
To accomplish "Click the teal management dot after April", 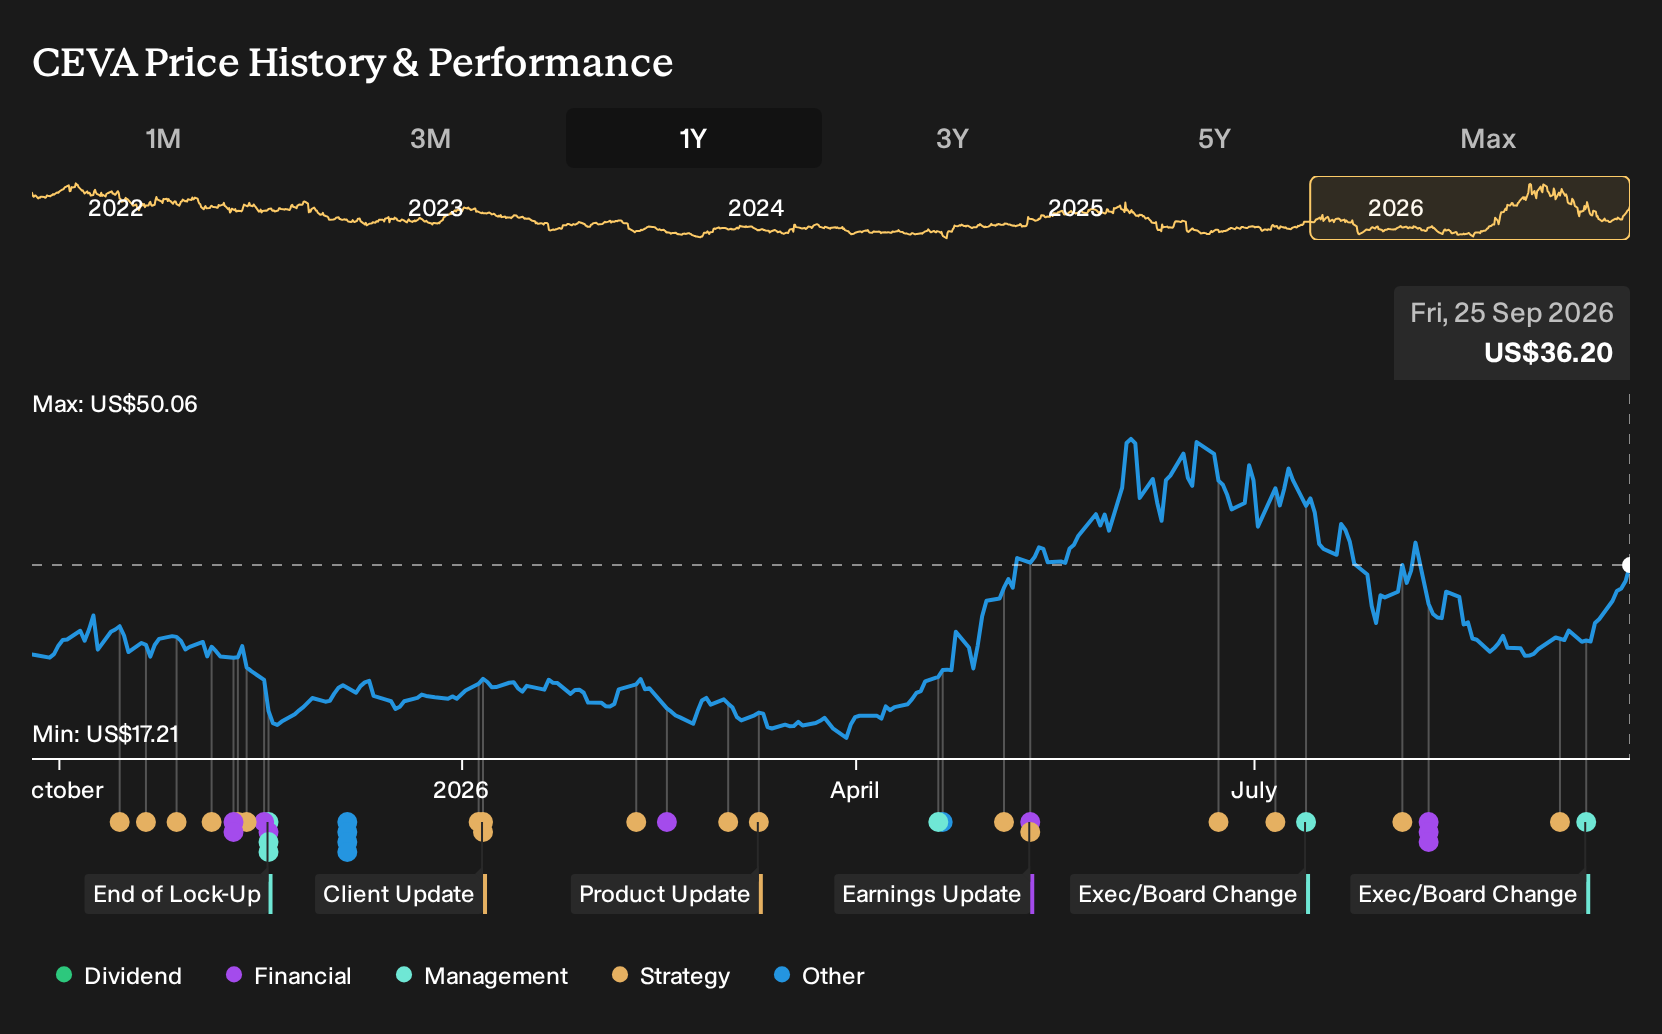I will tap(938, 822).
